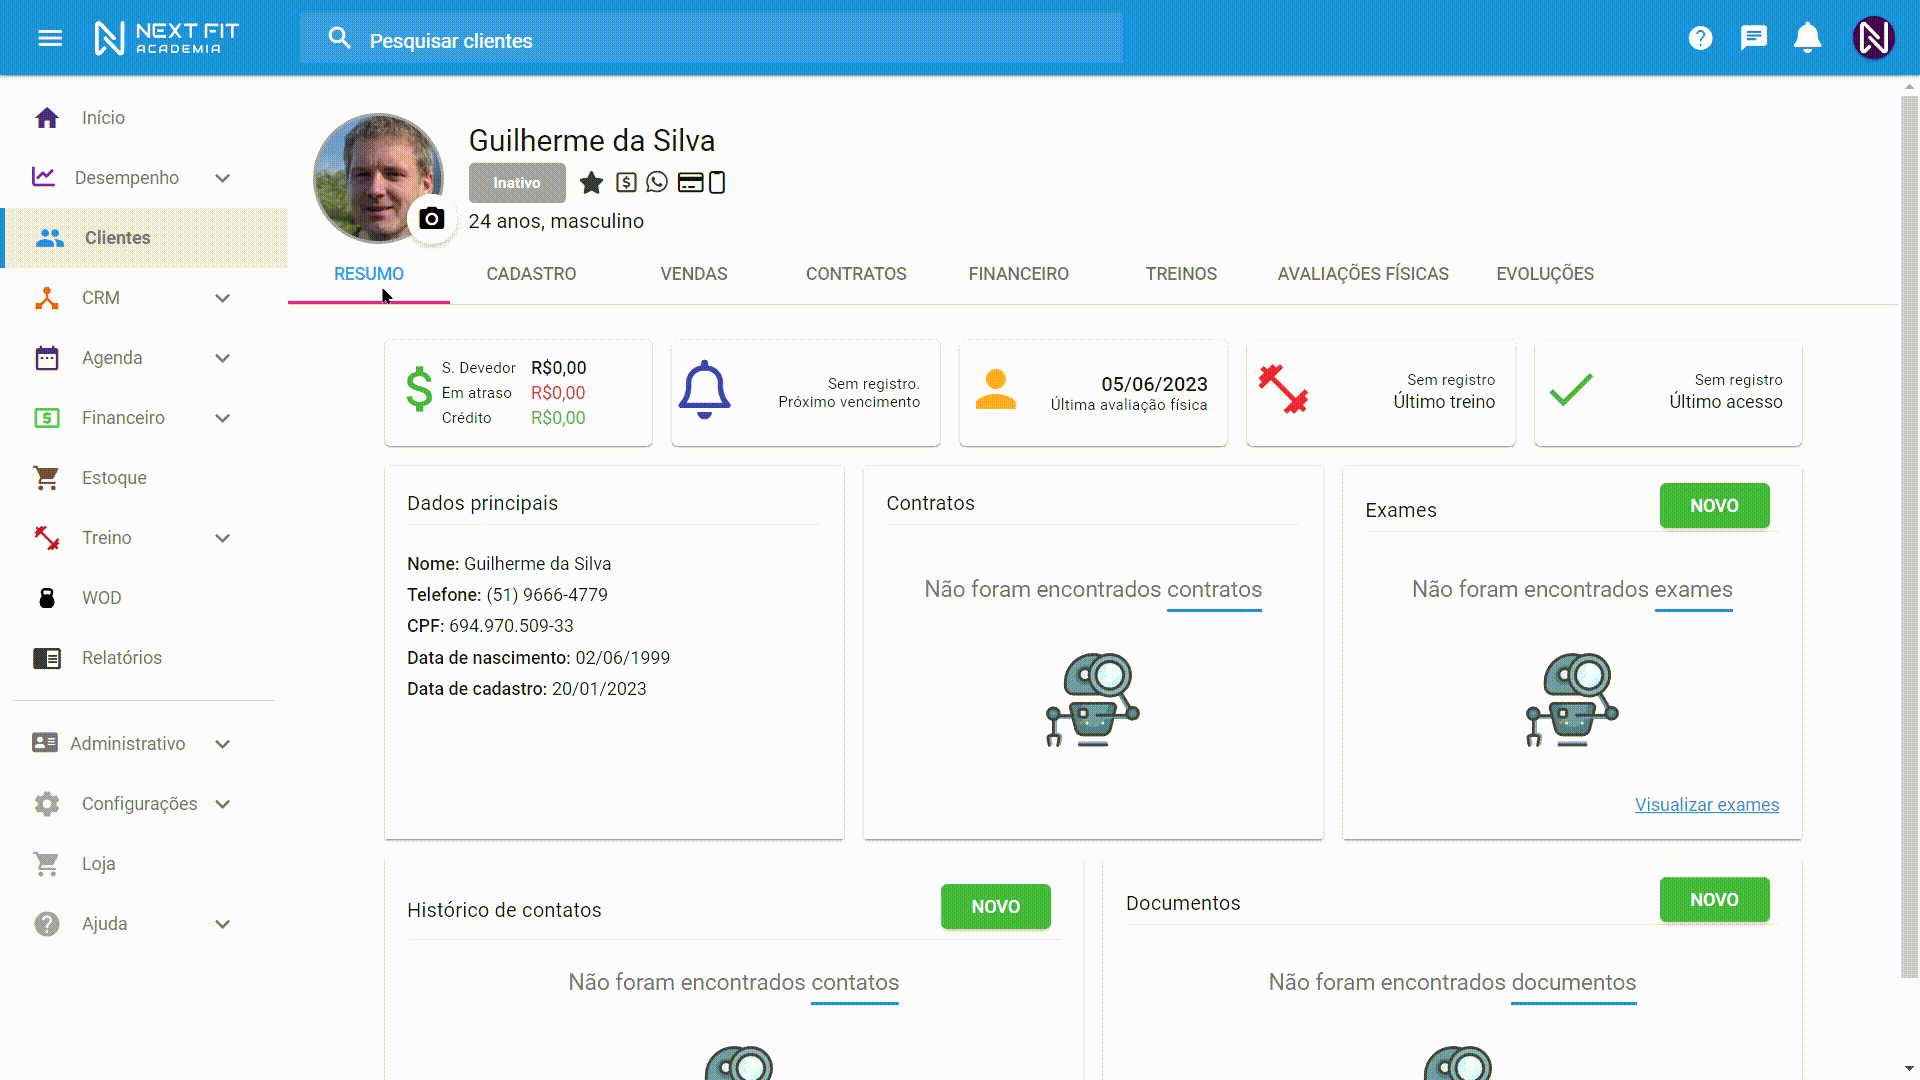
Task: Click the help question mark icon
Action: click(x=1700, y=39)
